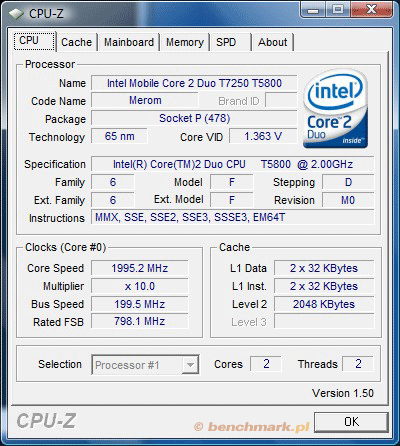Viewport: 400px width, 446px height.
Task: Click the Level 2 cache value field
Action: tap(324, 304)
